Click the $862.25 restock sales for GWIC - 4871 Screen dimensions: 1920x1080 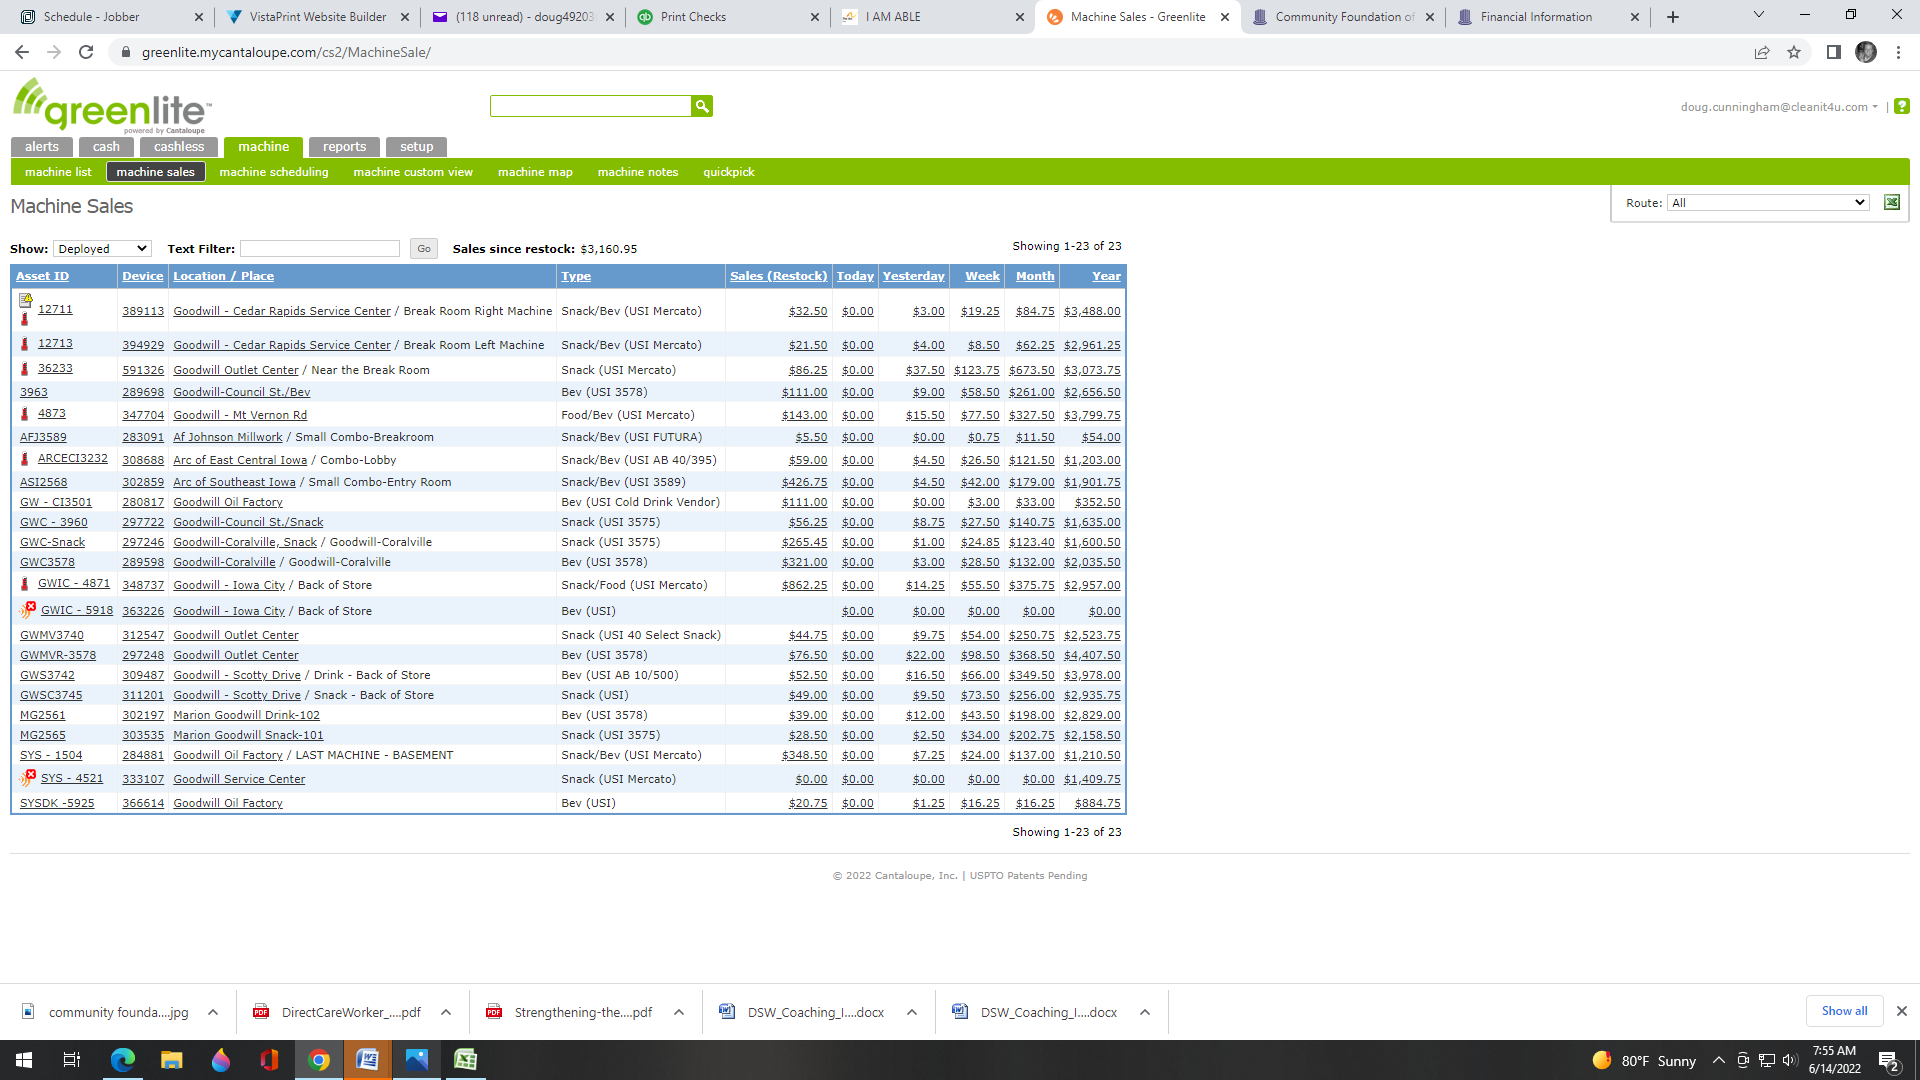click(804, 585)
